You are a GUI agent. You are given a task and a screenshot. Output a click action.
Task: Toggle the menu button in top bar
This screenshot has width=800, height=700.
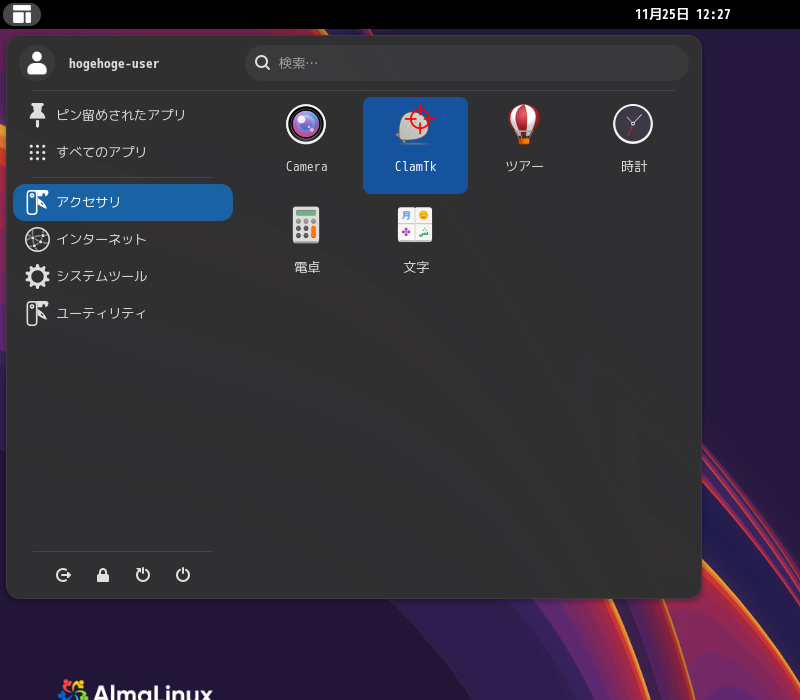[x=22, y=14]
